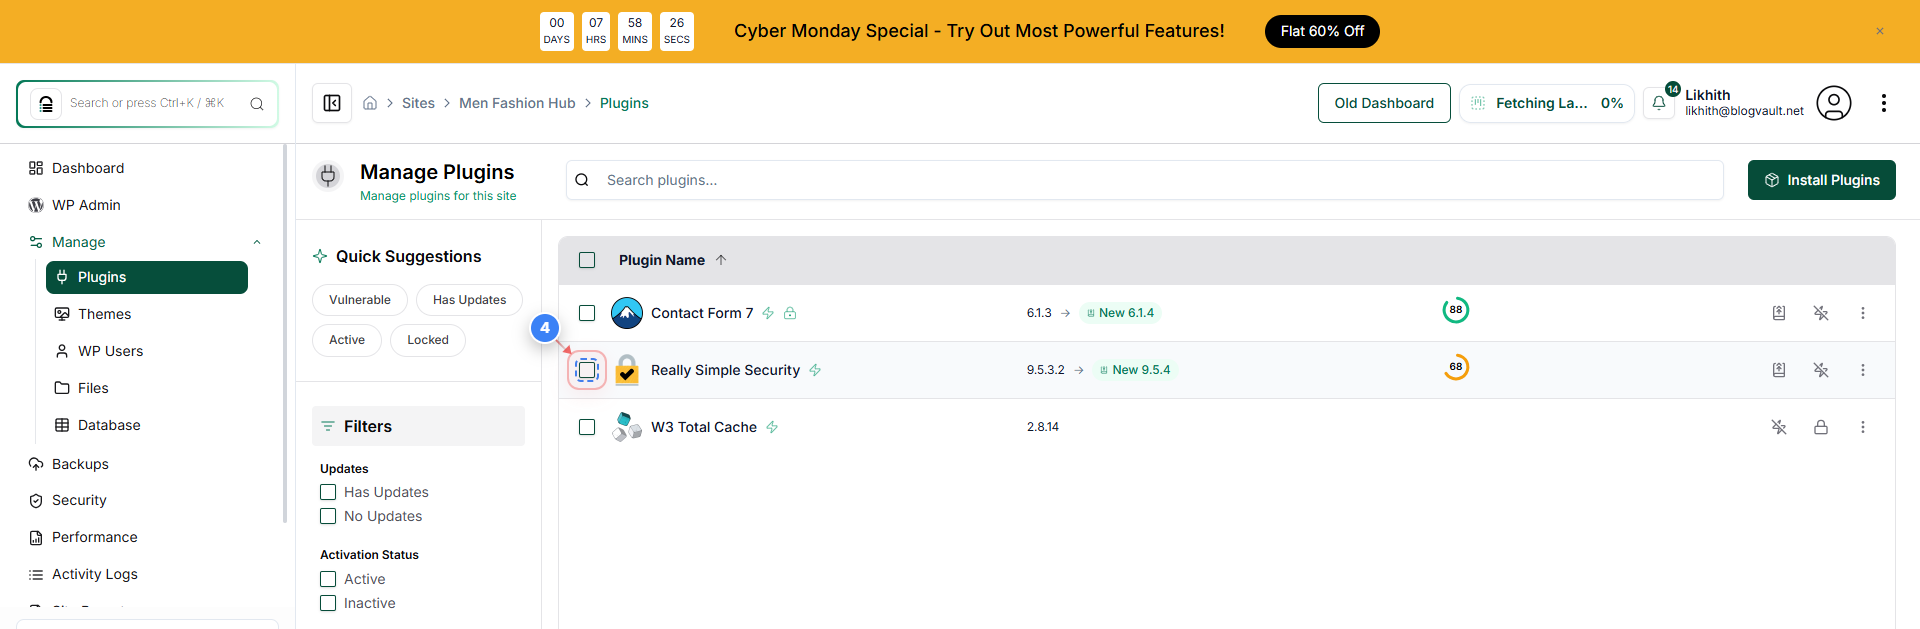
Task: Toggle sidebar collapse icon beside breadcrumb
Action: tap(332, 103)
